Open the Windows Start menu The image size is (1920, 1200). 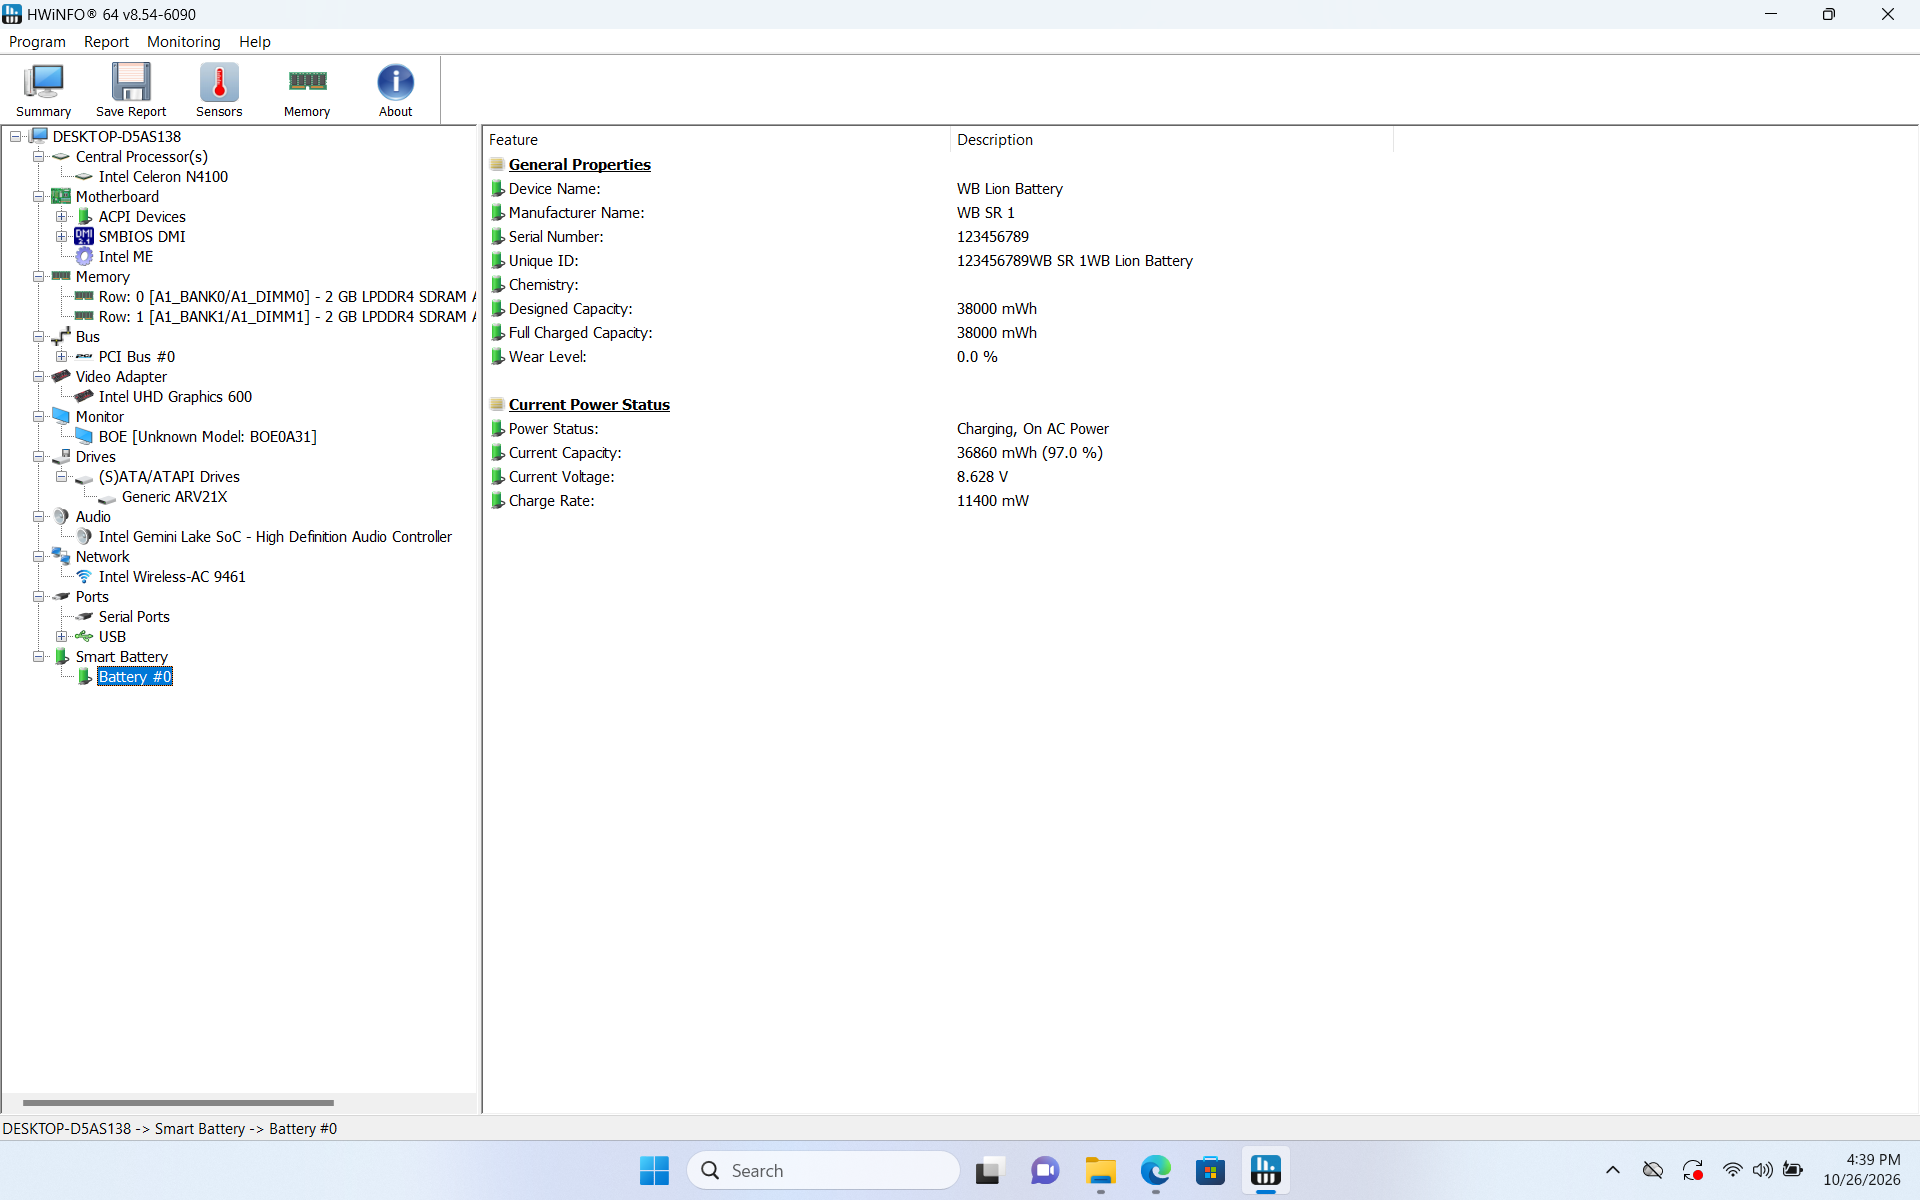tap(654, 1171)
